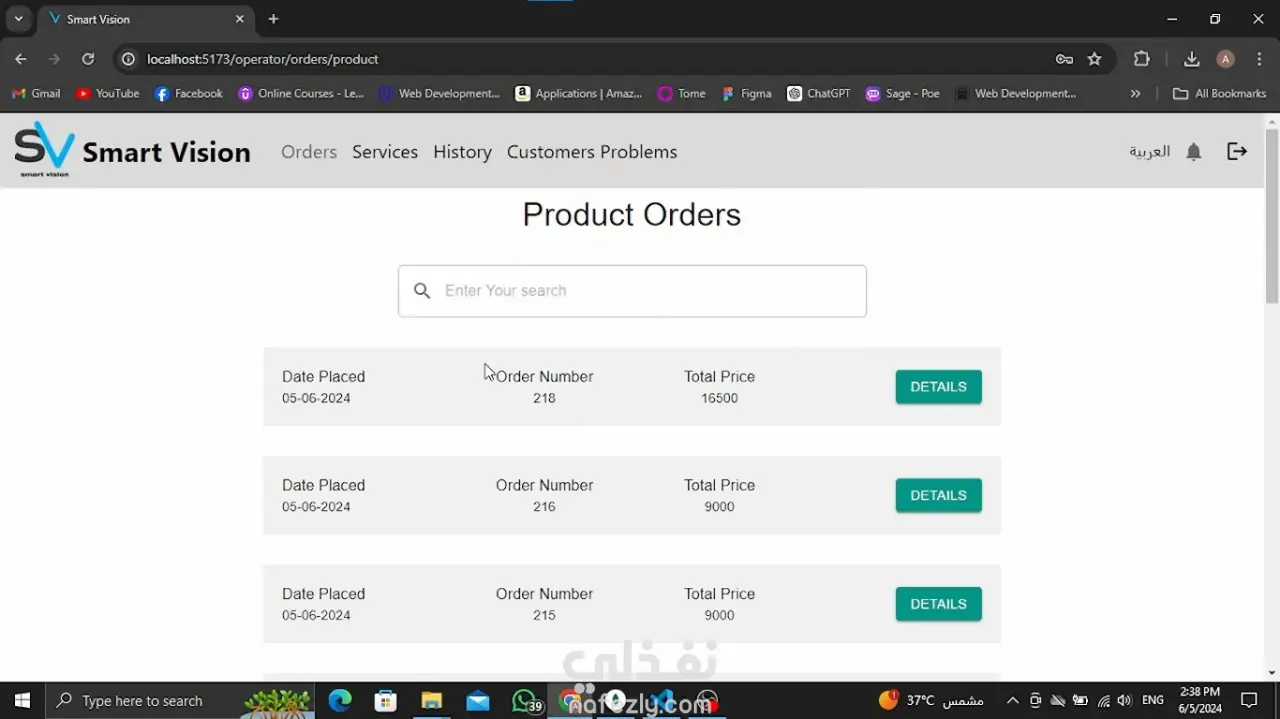
Task: Show hidden system tray icons
Action: tap(1012, 700)
